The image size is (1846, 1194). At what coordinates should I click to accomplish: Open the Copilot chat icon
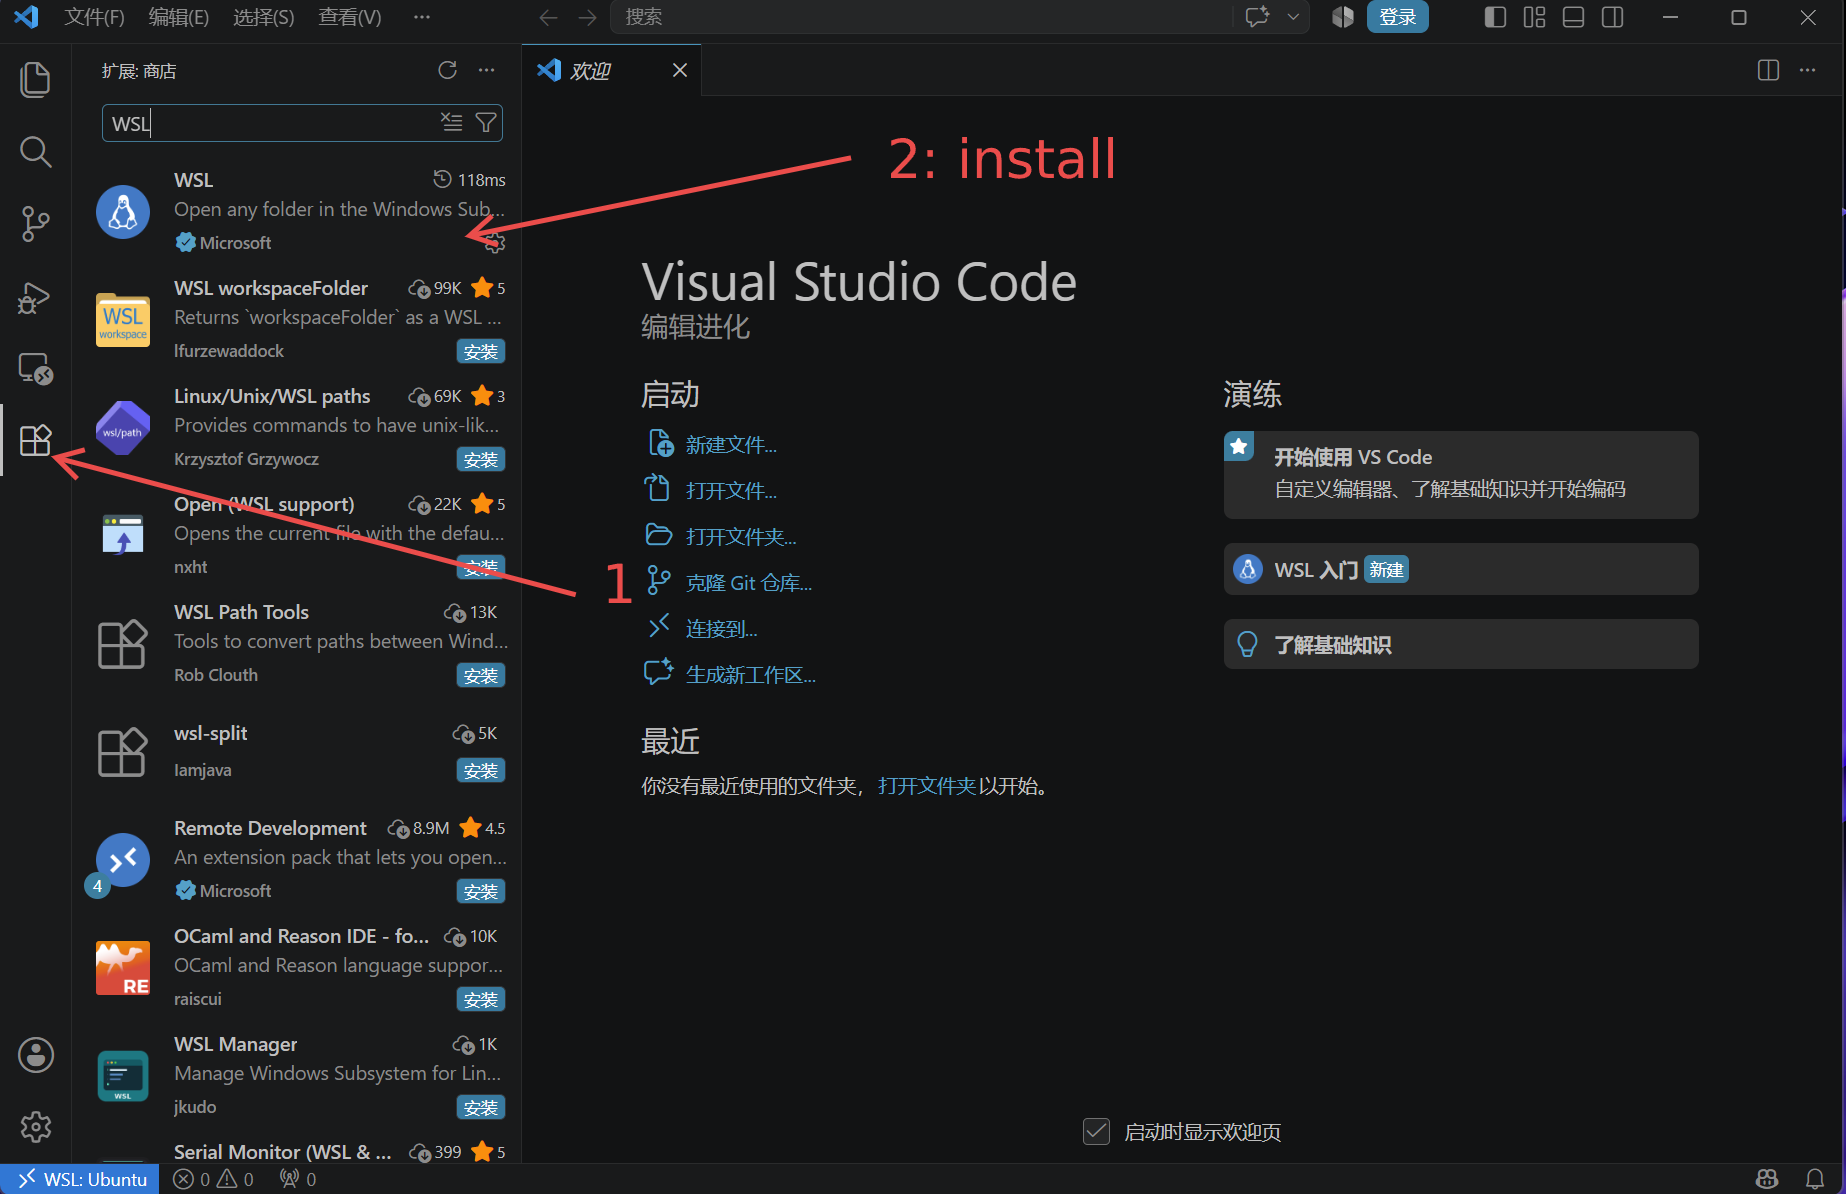[1257, 17]
